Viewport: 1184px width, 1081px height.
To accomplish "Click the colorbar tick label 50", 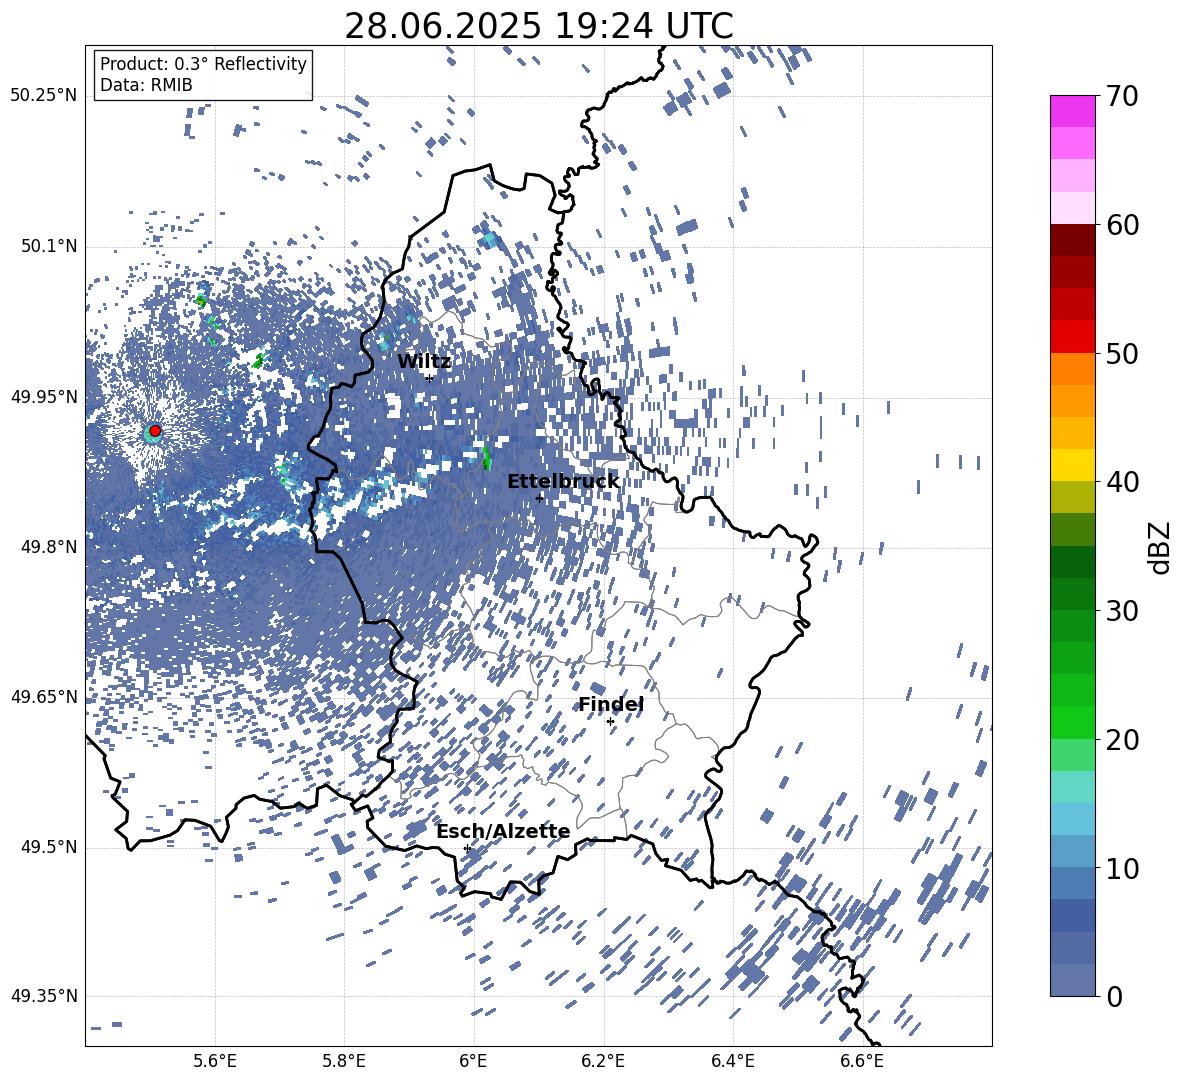I will (x=1122, y=354).
